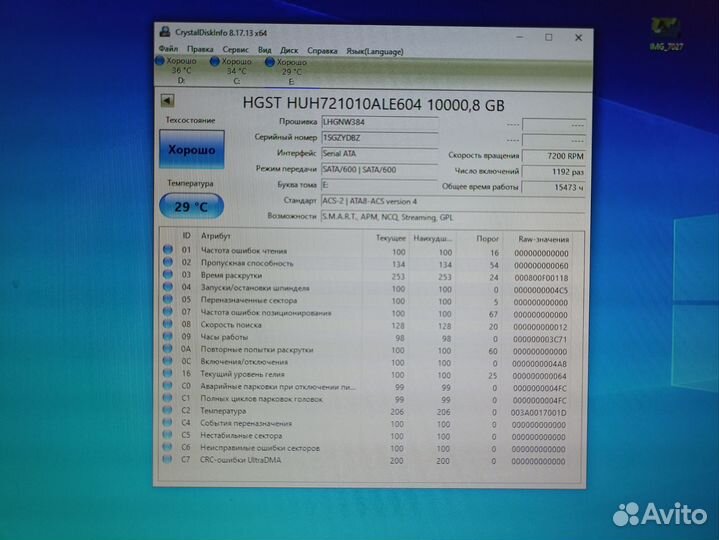The height and width of the screenshot is (540, 719).
Task: Click the CrystalDiskInfo title bar icon
Action: tap(165, 35)
